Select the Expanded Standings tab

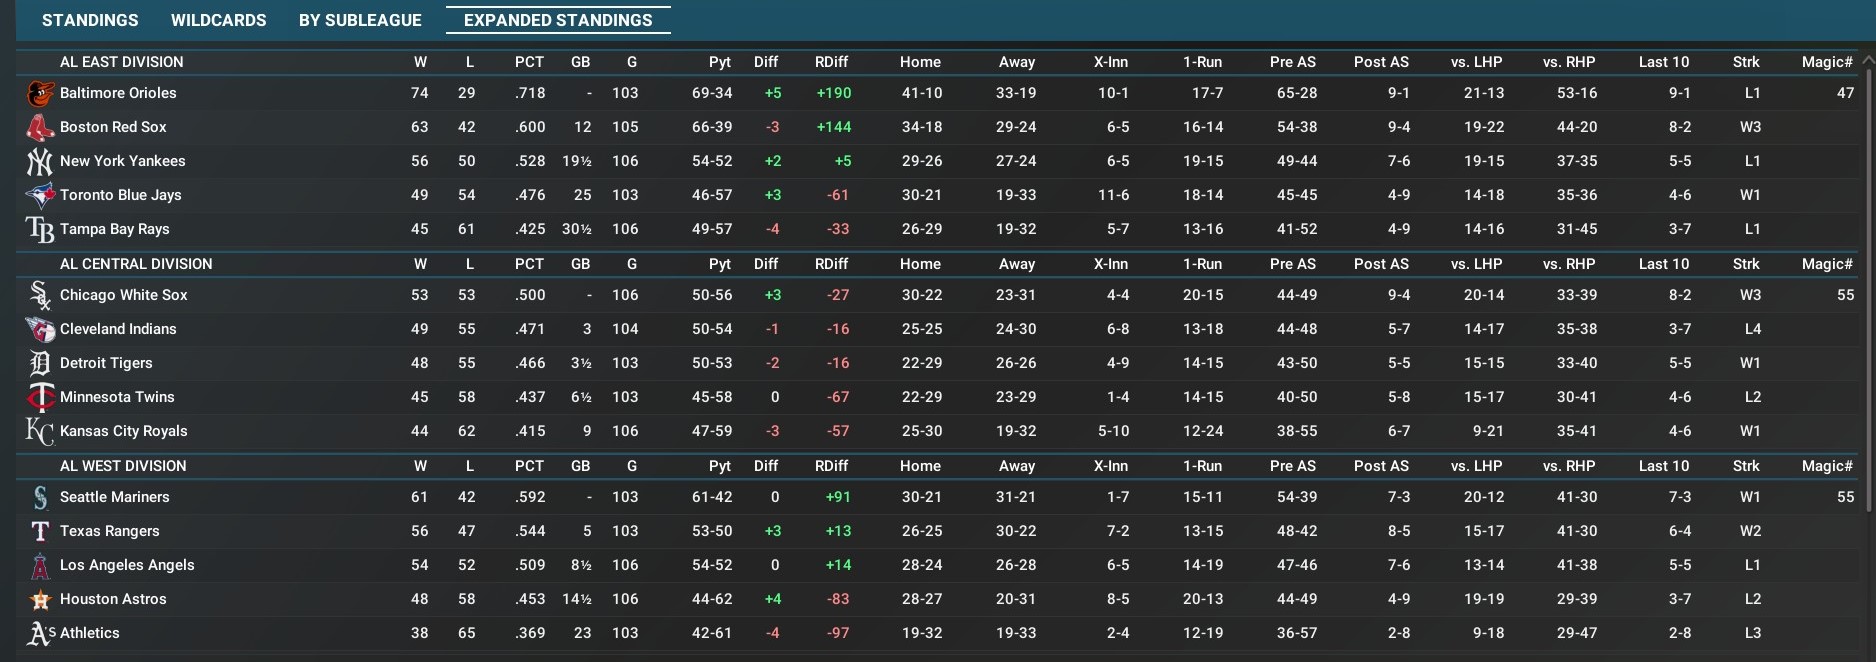click(x=558, y=20)
